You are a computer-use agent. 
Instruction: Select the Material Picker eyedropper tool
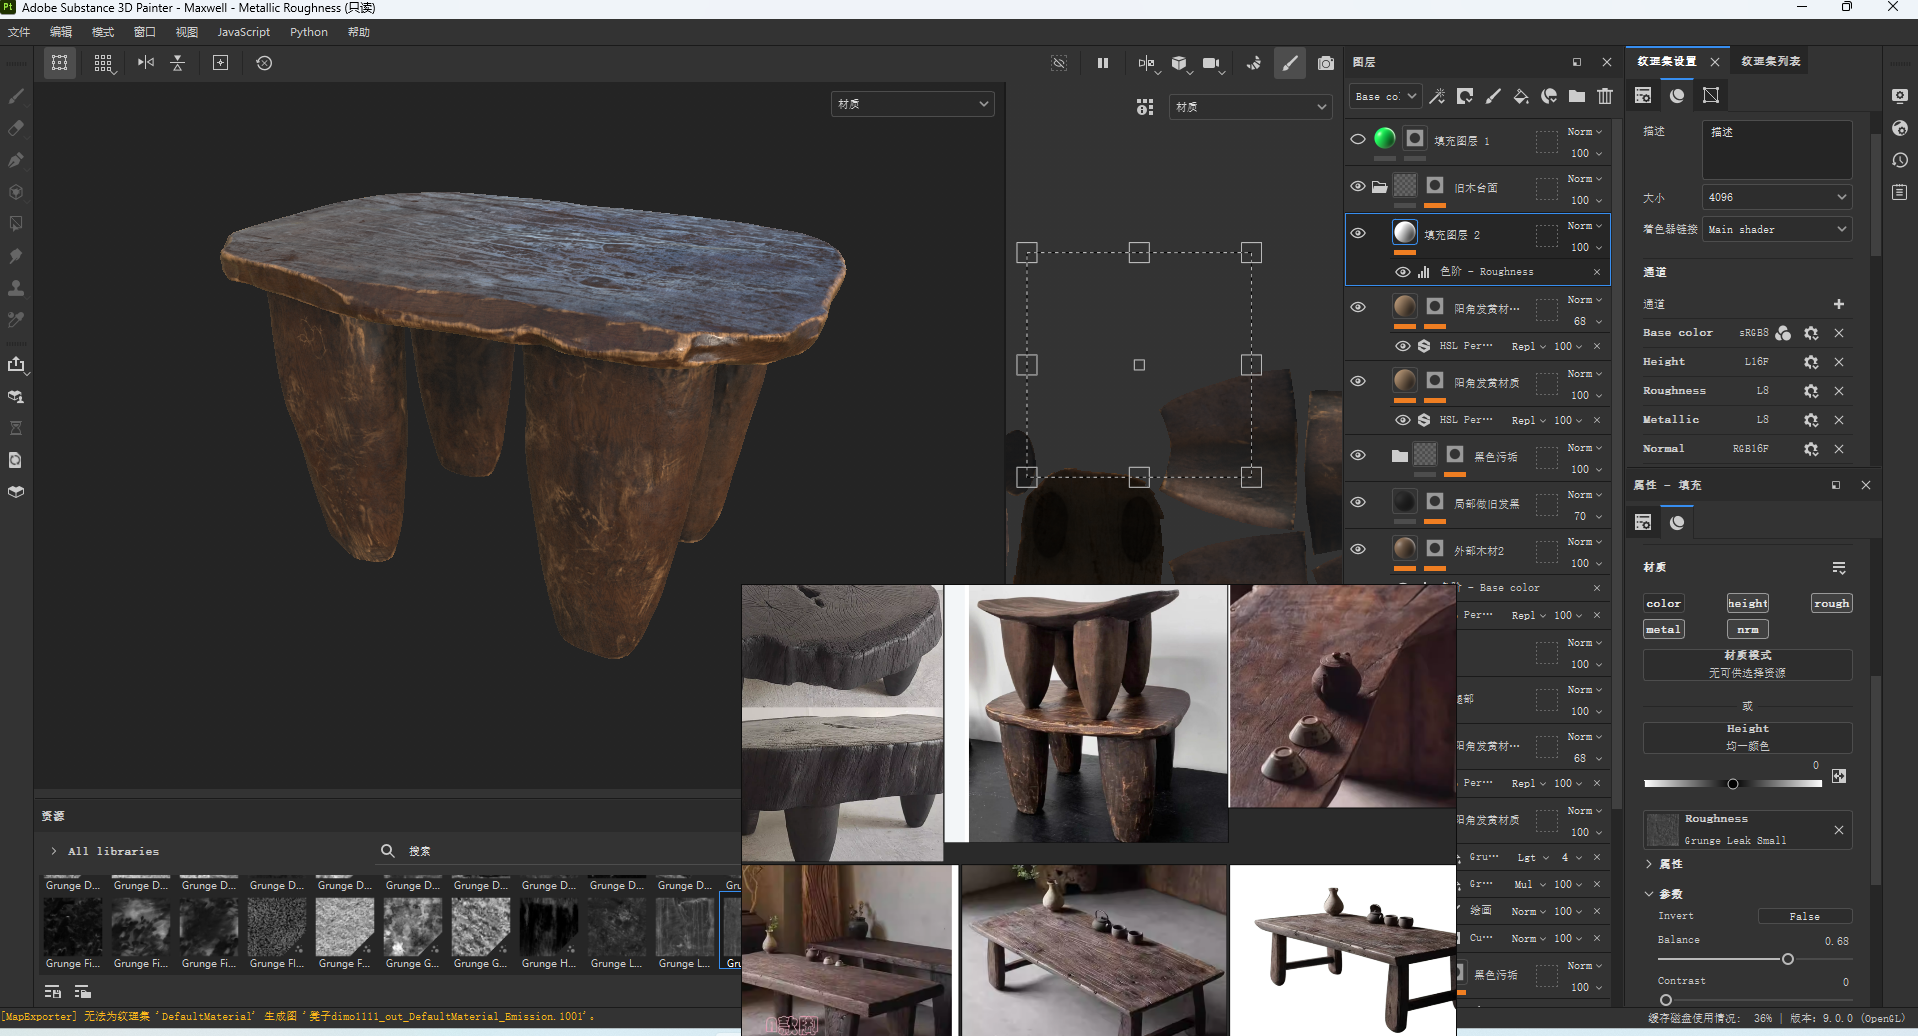(16, 320)
